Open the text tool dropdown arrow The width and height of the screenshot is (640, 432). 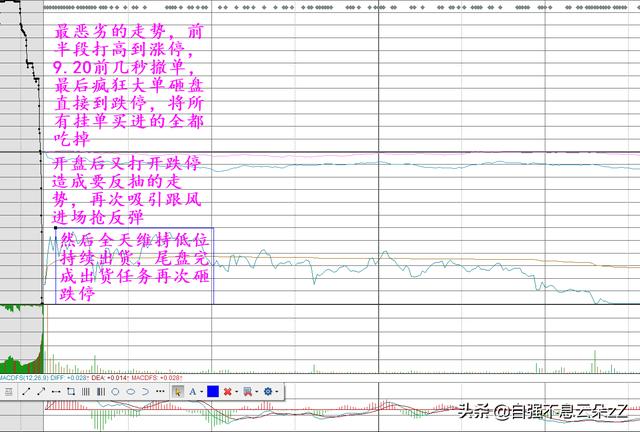pos(201,391)
